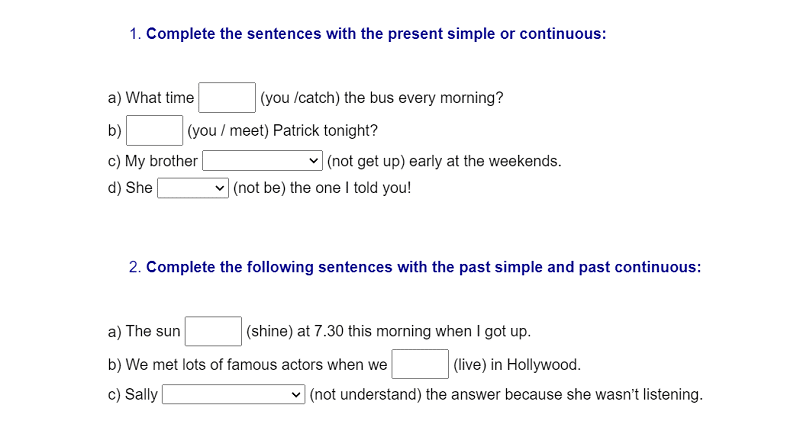Click the text "Patrick tonight?"
800x437 pixels.
click(326, 131)
